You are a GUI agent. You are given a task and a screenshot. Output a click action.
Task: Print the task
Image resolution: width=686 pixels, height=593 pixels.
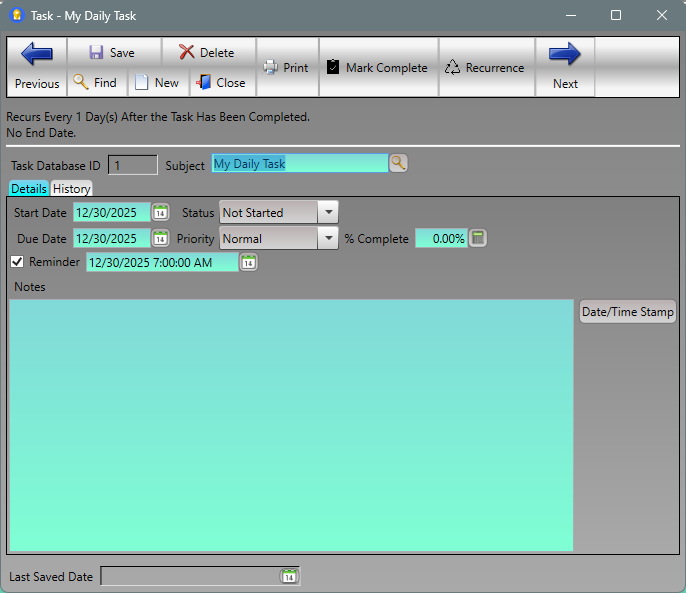[x=286, y=68]
